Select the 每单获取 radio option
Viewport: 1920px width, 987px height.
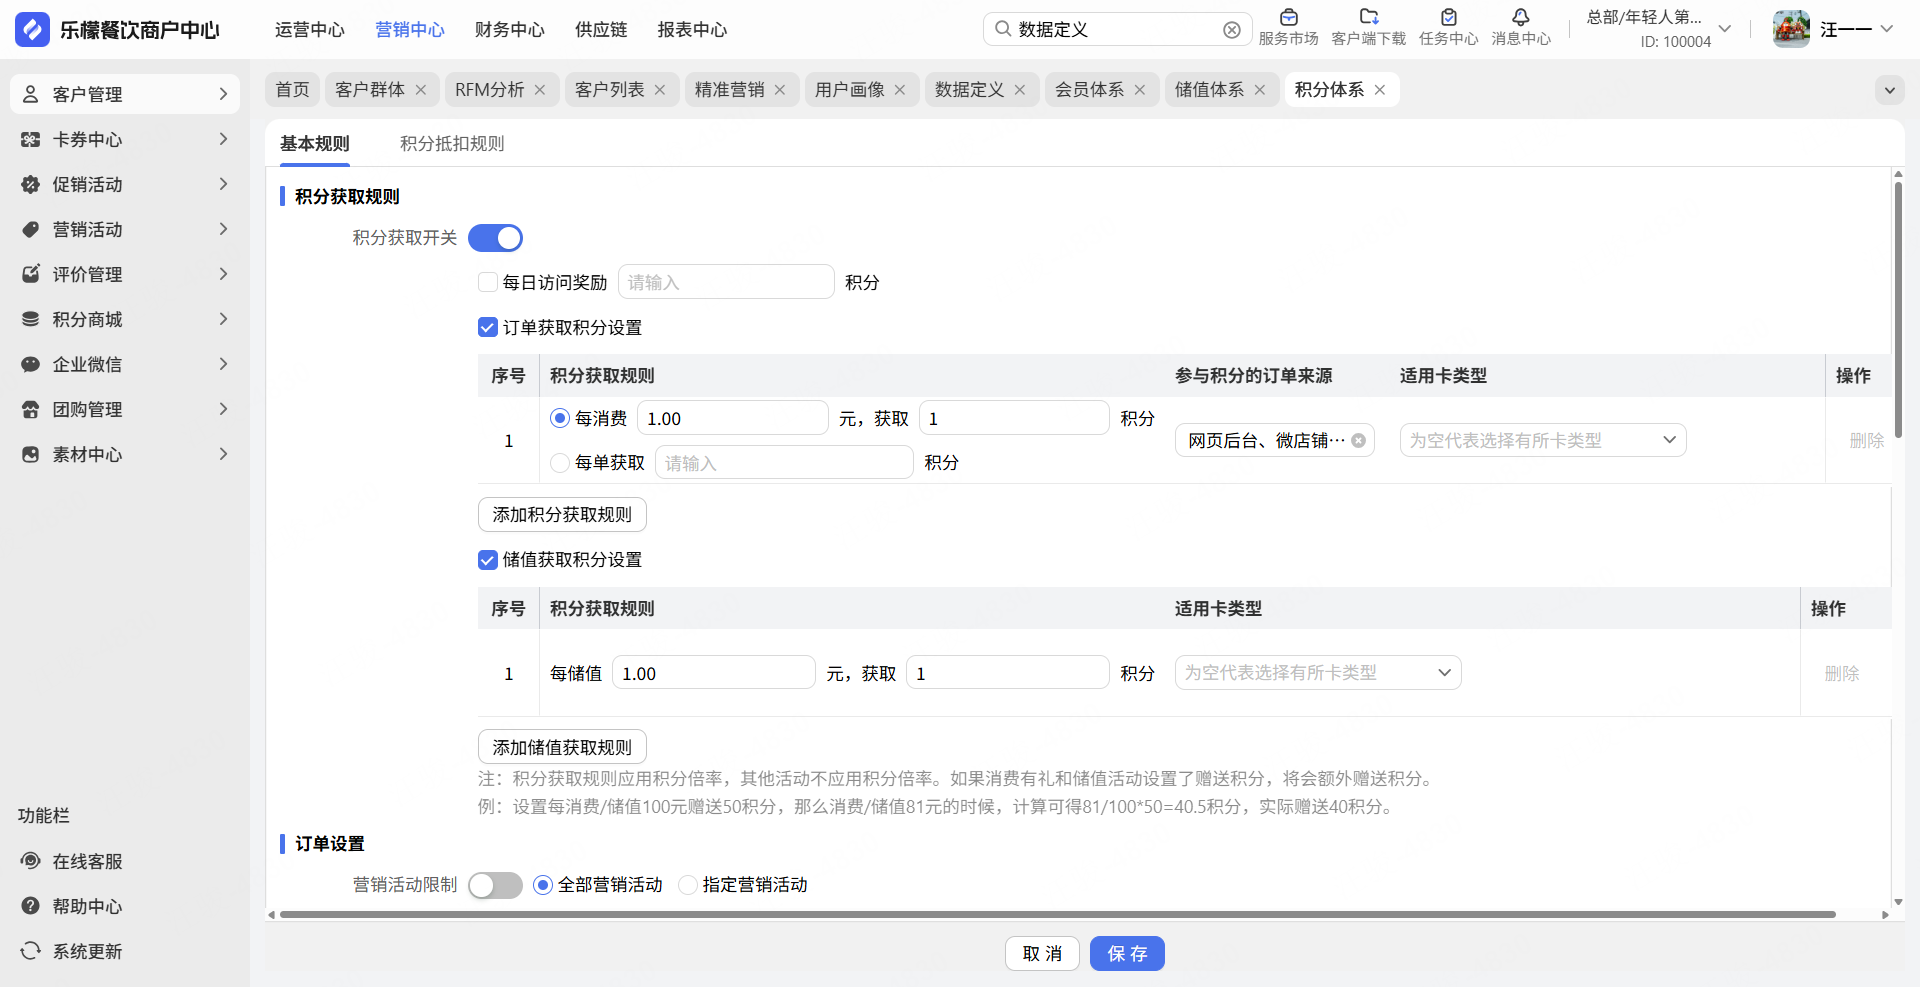(x=560, y=463)
